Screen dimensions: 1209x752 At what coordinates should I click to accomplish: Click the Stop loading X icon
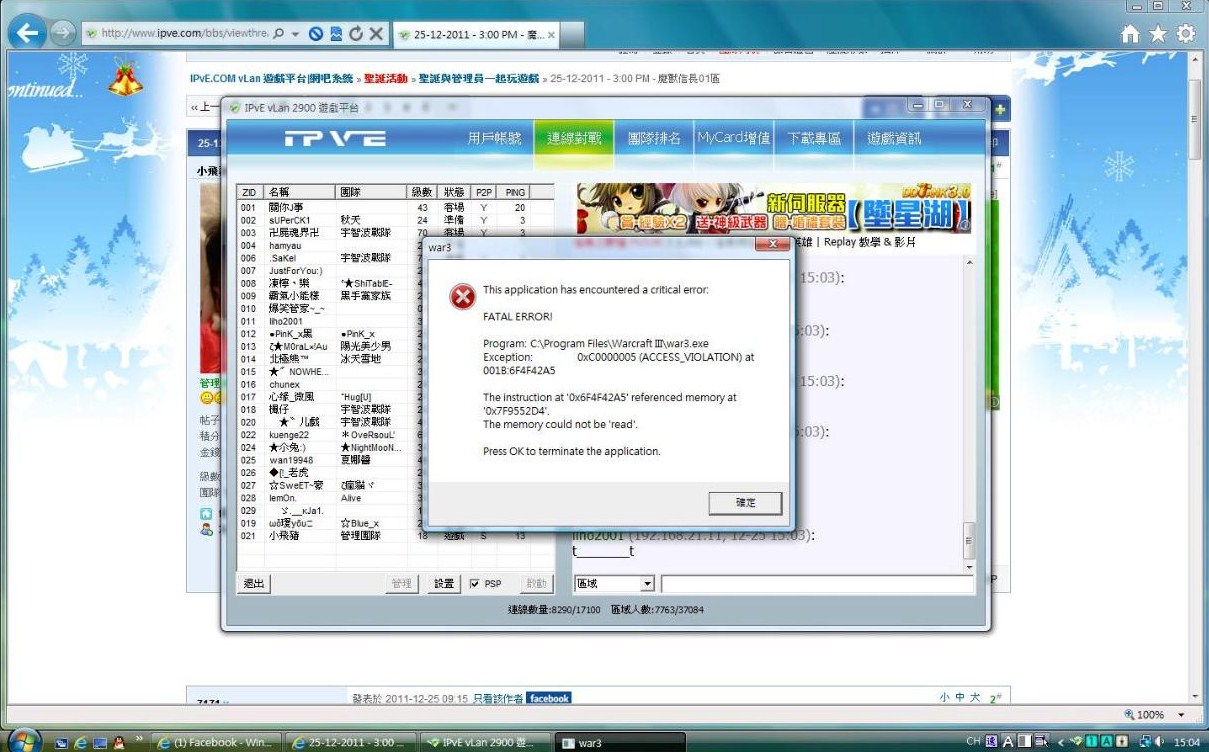point(376,34)
